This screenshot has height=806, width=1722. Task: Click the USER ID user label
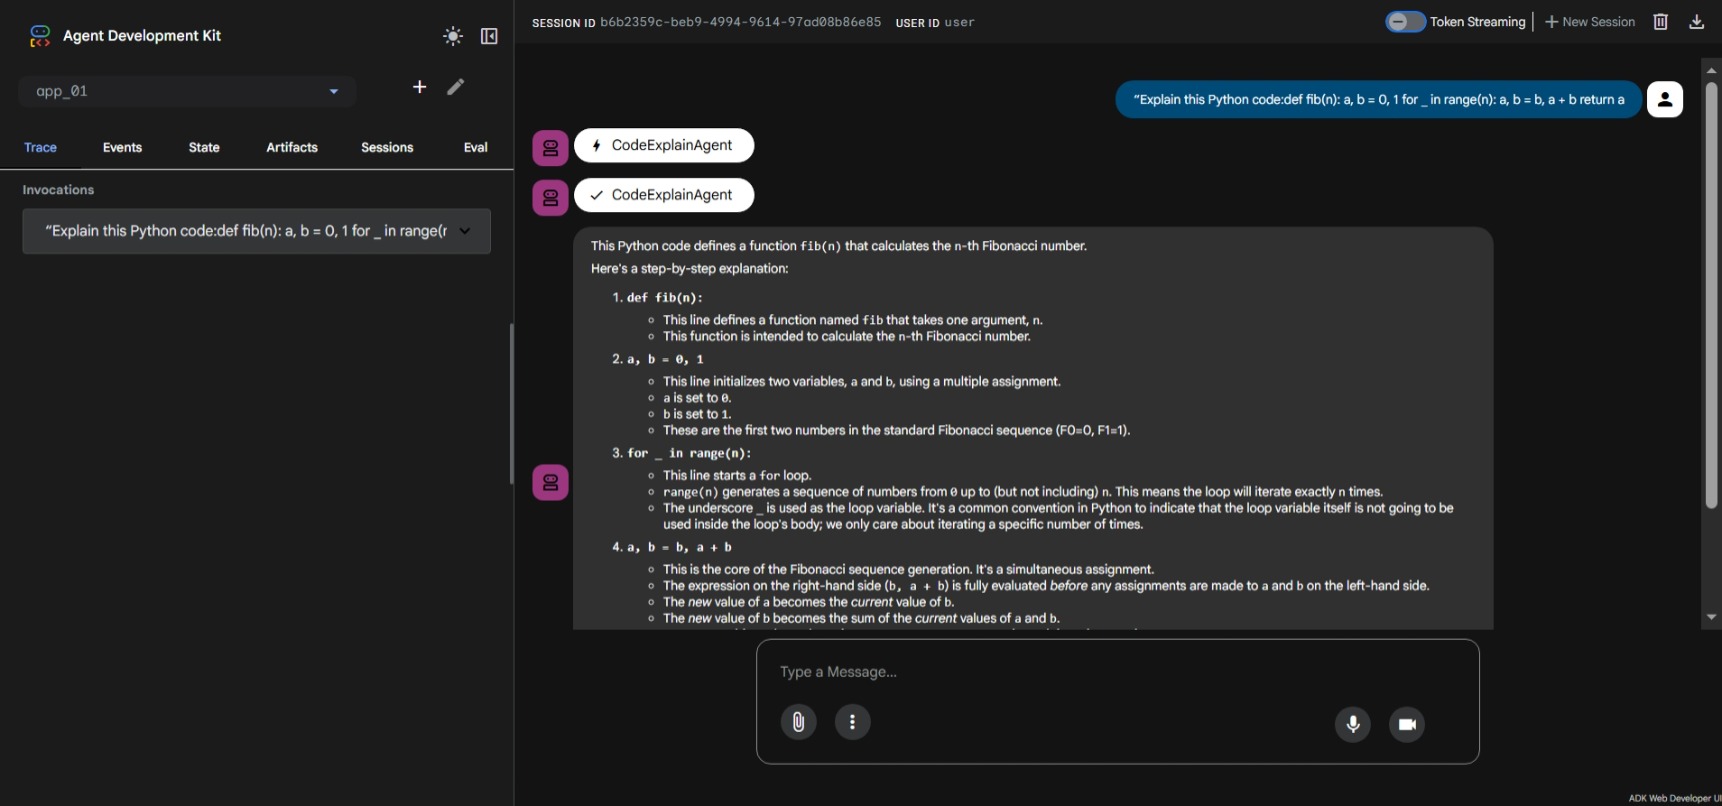(935, 22)
